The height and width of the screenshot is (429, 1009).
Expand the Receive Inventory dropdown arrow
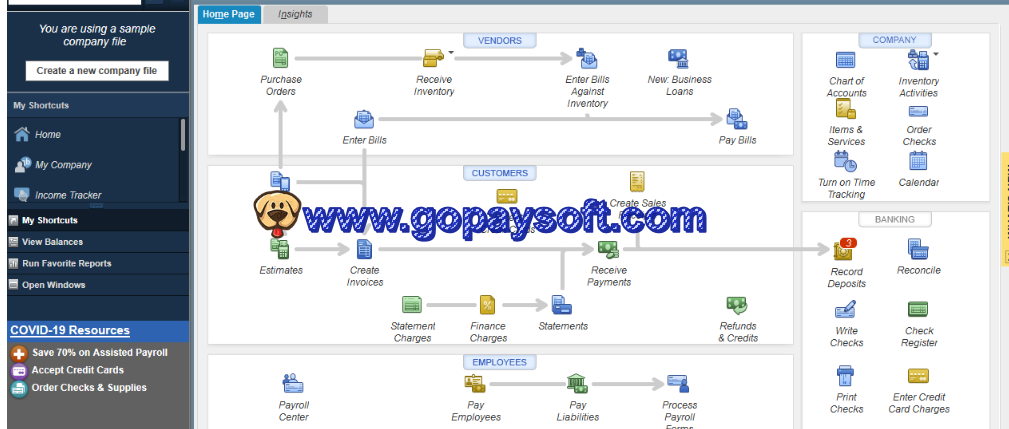(450, 53)
